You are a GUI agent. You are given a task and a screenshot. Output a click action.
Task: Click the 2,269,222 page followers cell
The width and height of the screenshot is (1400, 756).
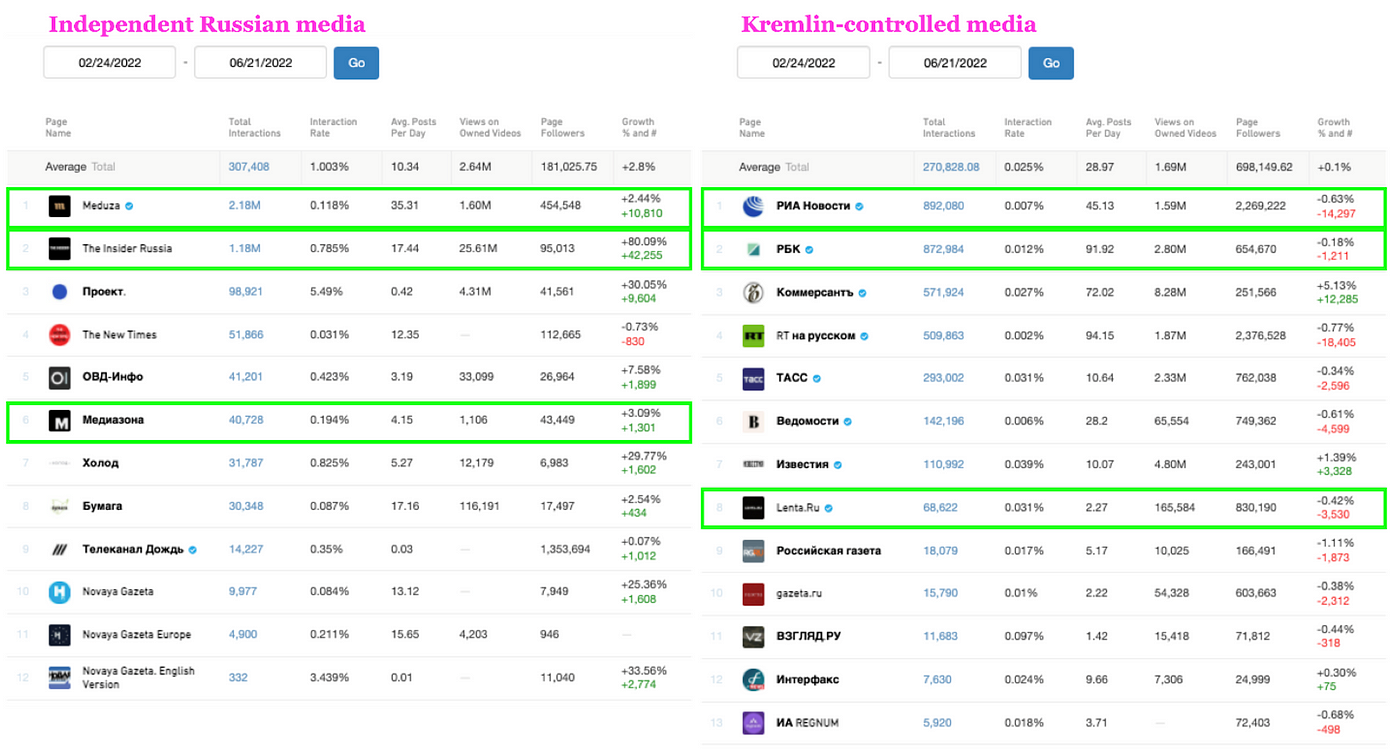coord(1260,206)
